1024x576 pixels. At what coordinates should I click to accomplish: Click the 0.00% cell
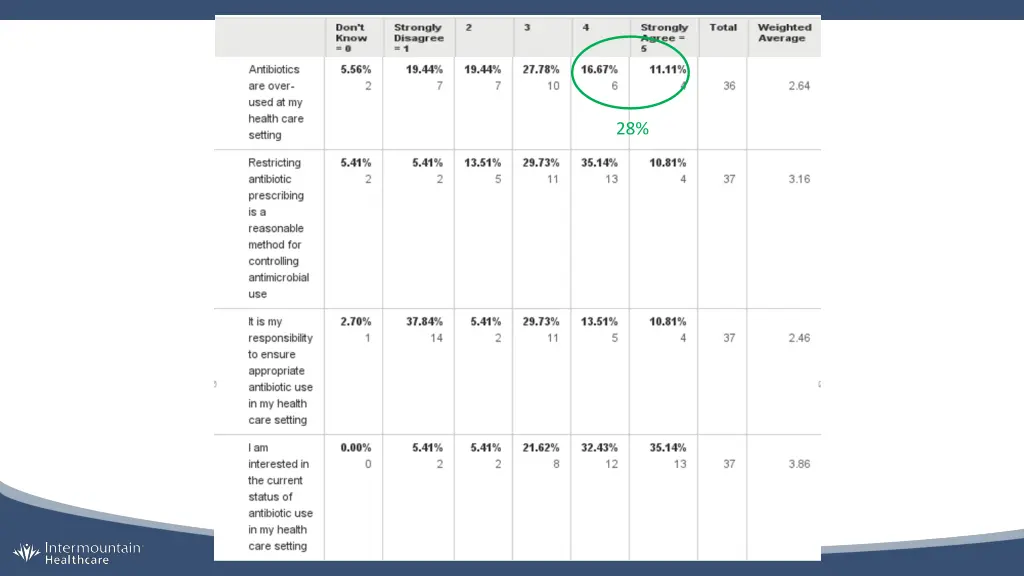pos(356,447)
